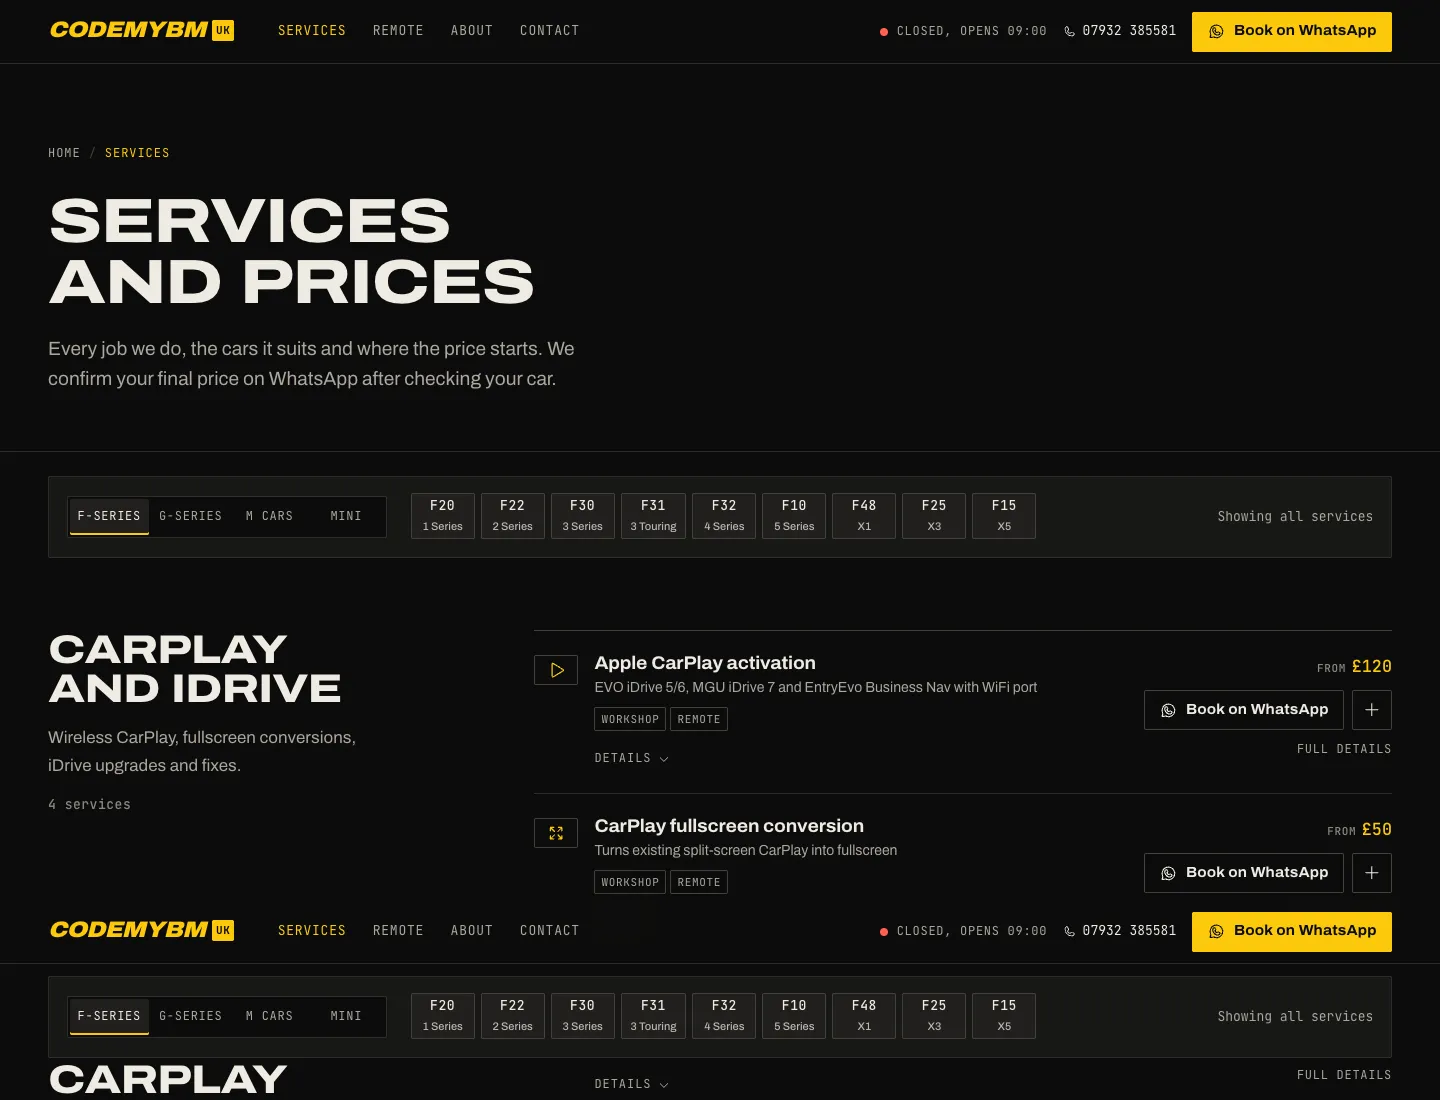Expand the DETAILS toggle below the lower filter bar
This screenshot has height=1100, width=1440.
coord(632,1084)
